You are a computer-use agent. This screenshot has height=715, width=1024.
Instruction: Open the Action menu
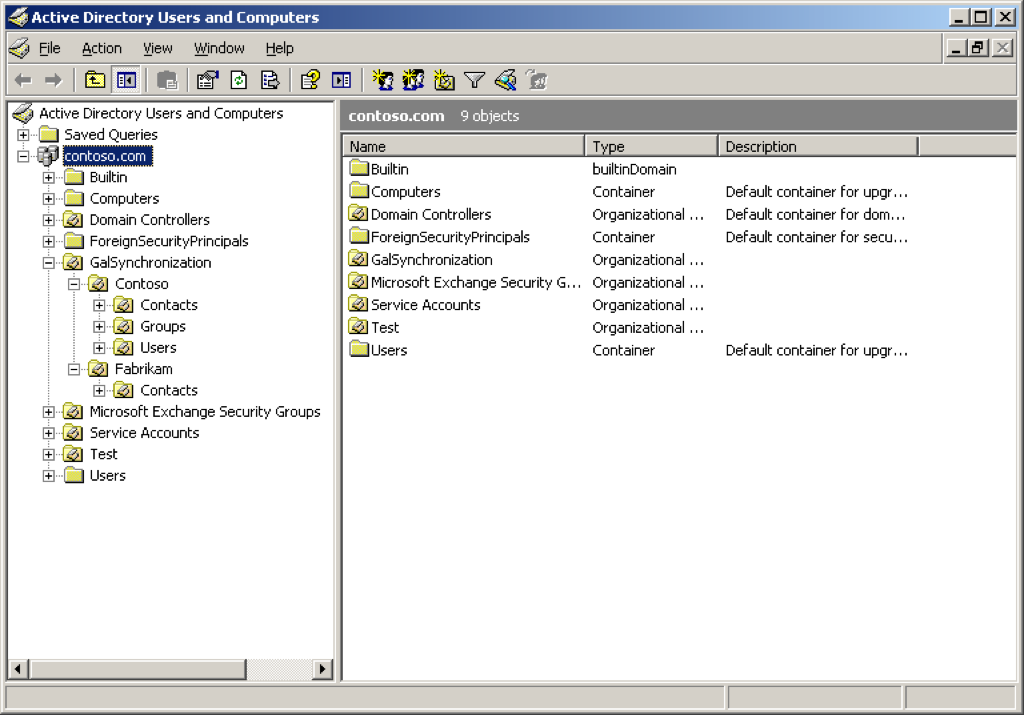click(101, 47)
